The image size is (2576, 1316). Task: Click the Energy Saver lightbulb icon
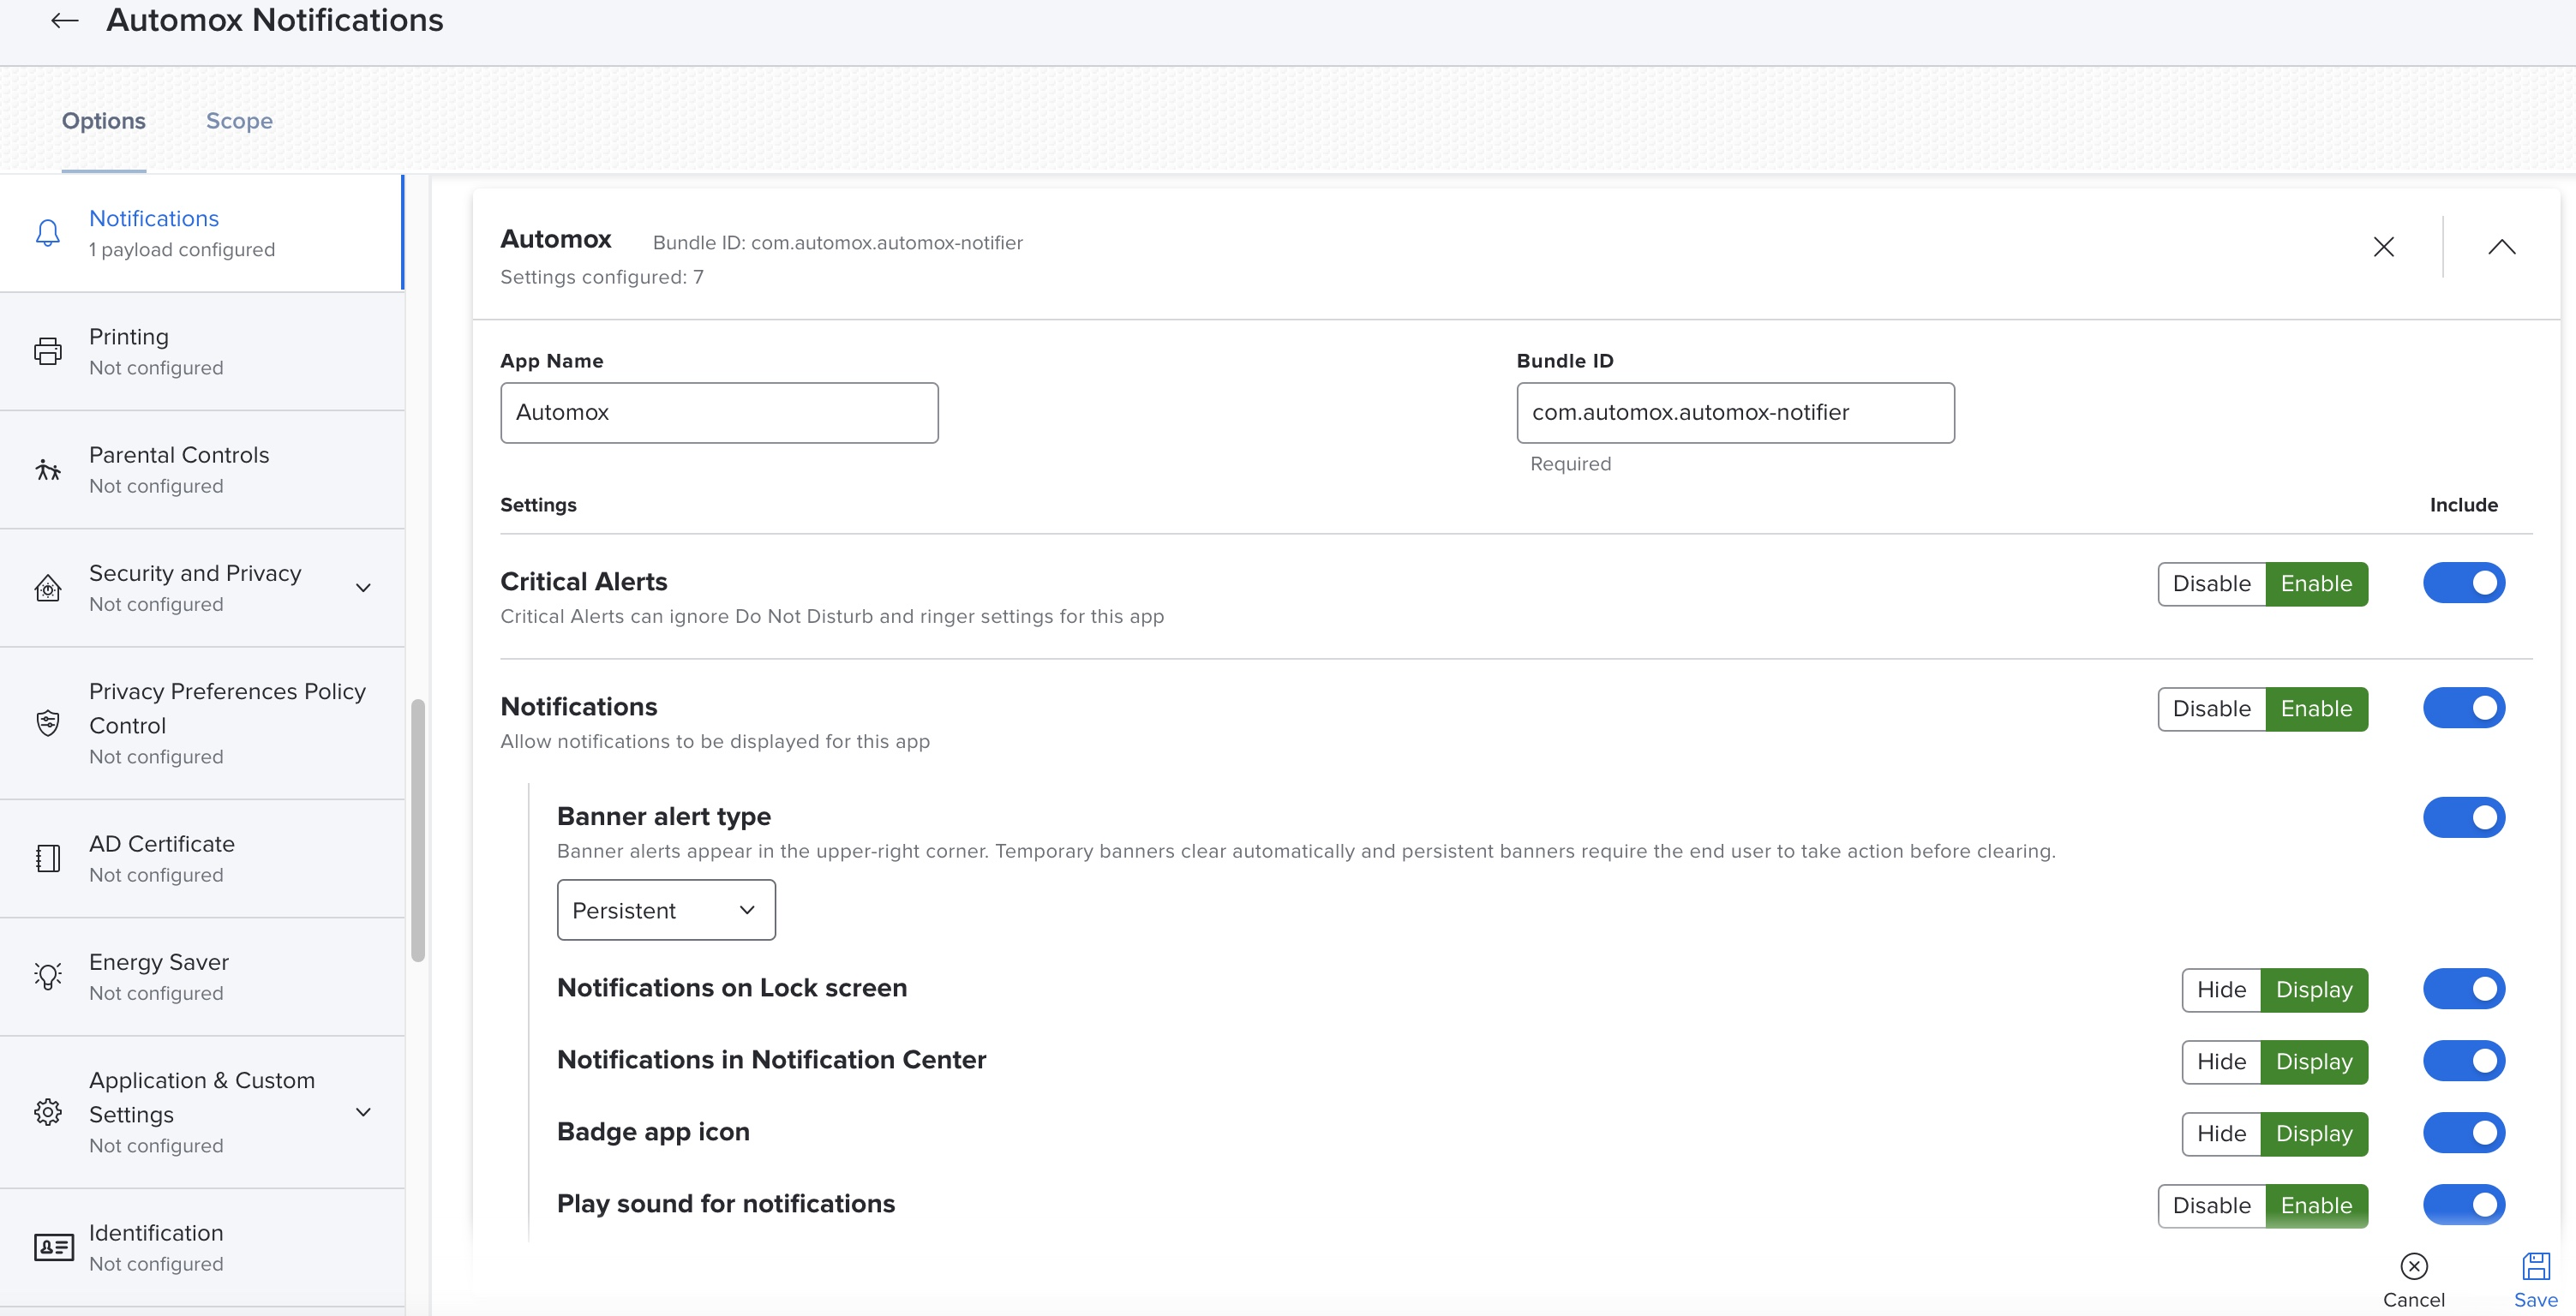click(x=47, y=976)
